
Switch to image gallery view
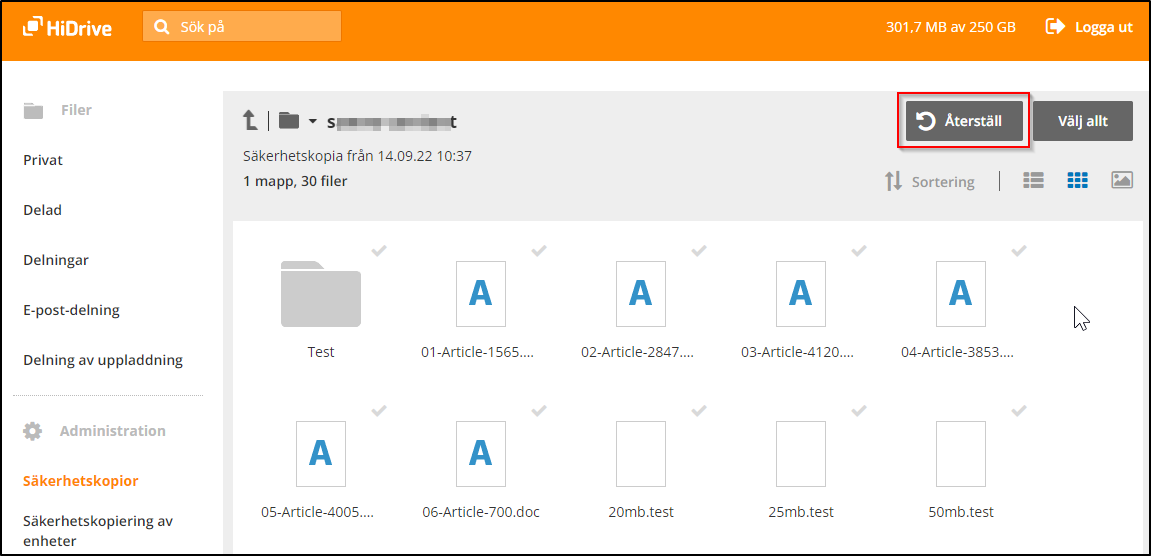click(x=1121, y=180)
